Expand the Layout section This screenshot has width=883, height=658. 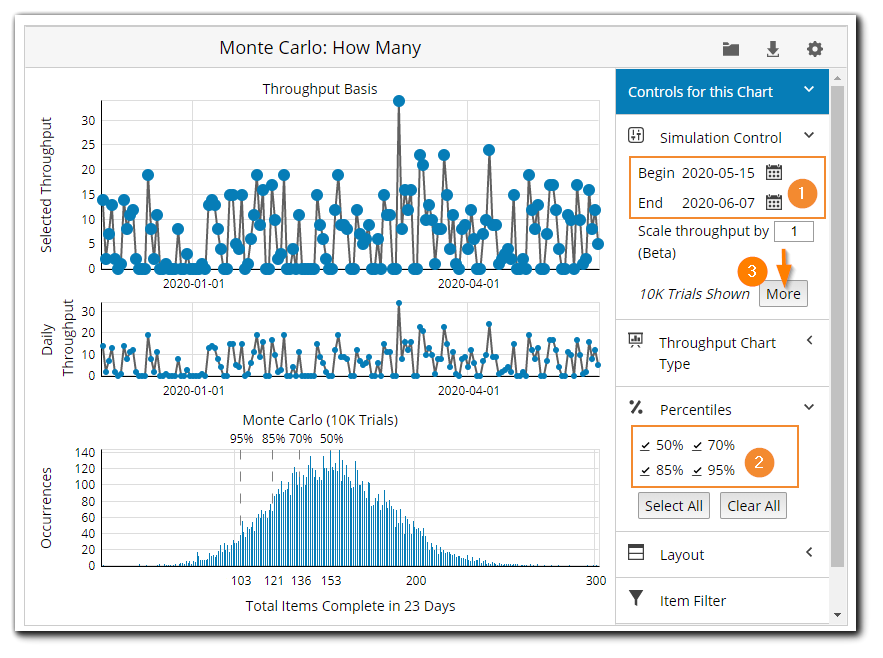coord(810,554)
